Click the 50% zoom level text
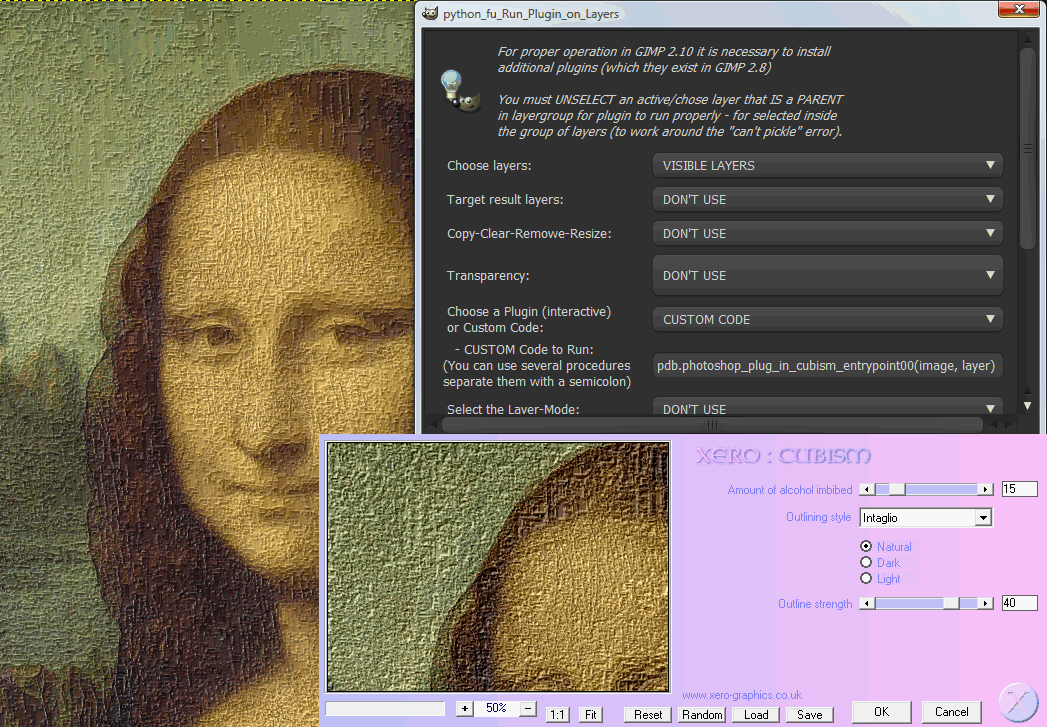 [x=496, y=708]
